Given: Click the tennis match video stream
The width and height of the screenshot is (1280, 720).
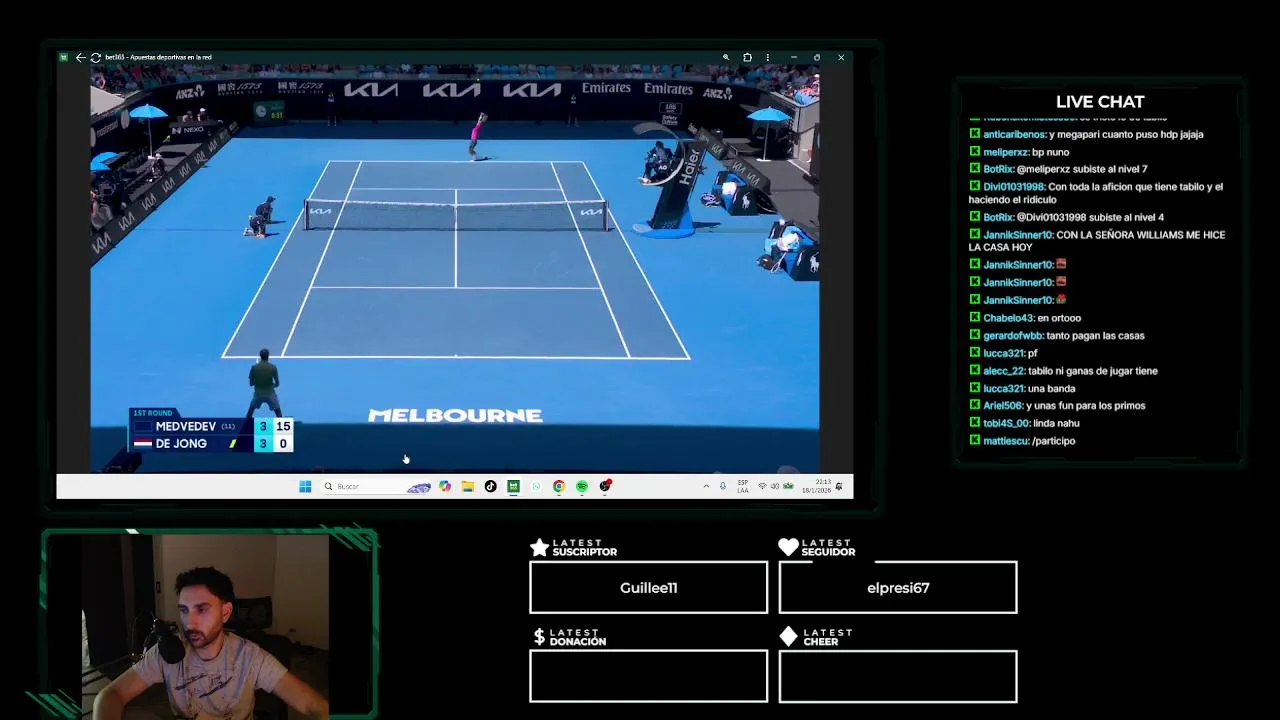Looking at the screenshot, I should (455, 268).
